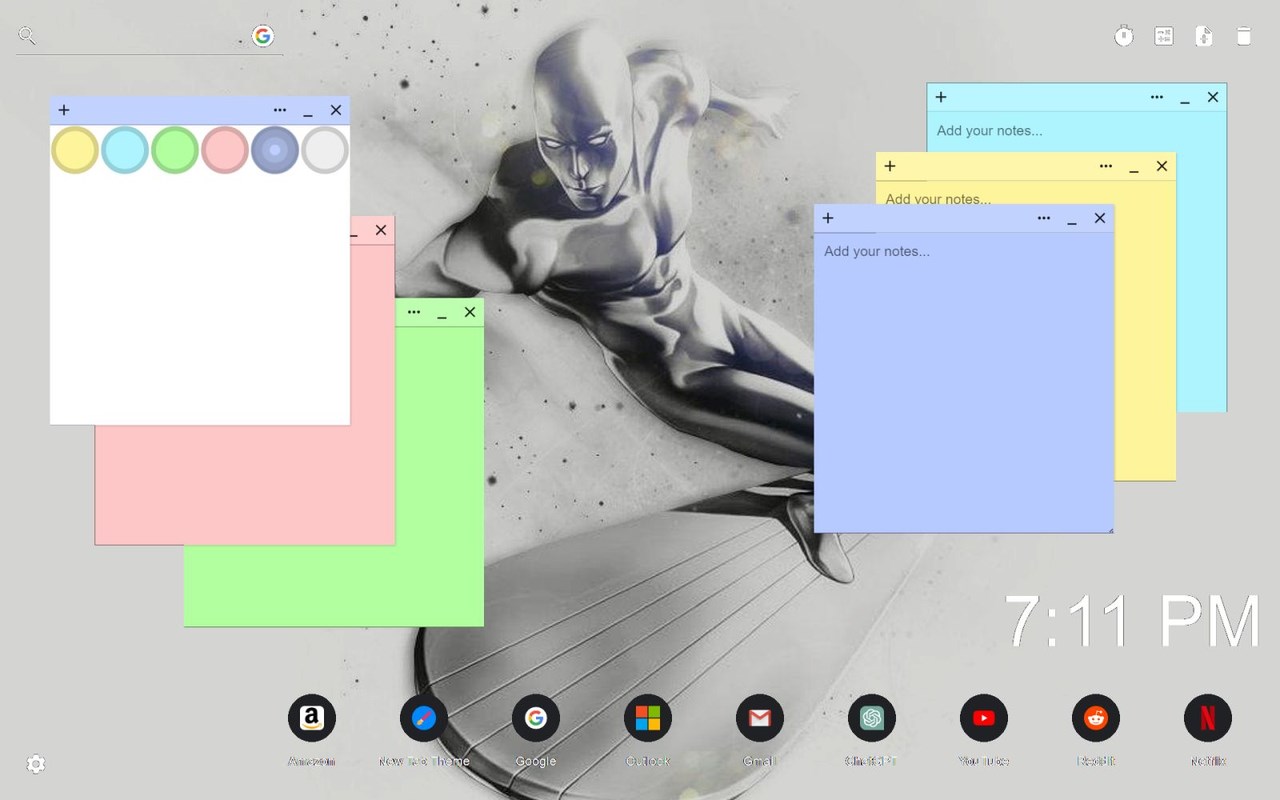Close the yellow note
1280x800 pixels.
[x=1162, y=166]
